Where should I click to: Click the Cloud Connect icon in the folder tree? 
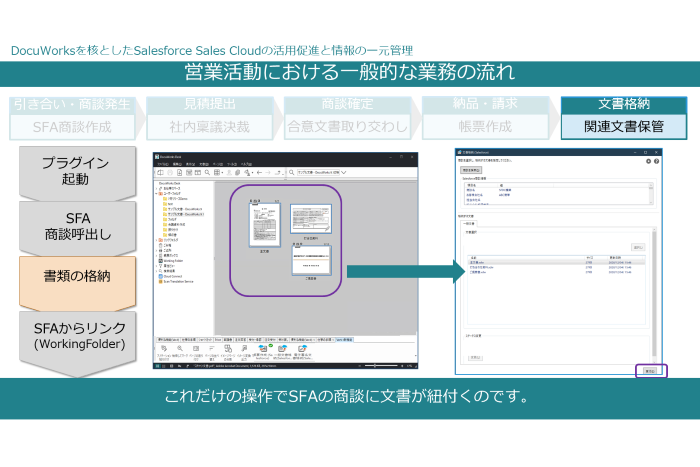(161, 276)
